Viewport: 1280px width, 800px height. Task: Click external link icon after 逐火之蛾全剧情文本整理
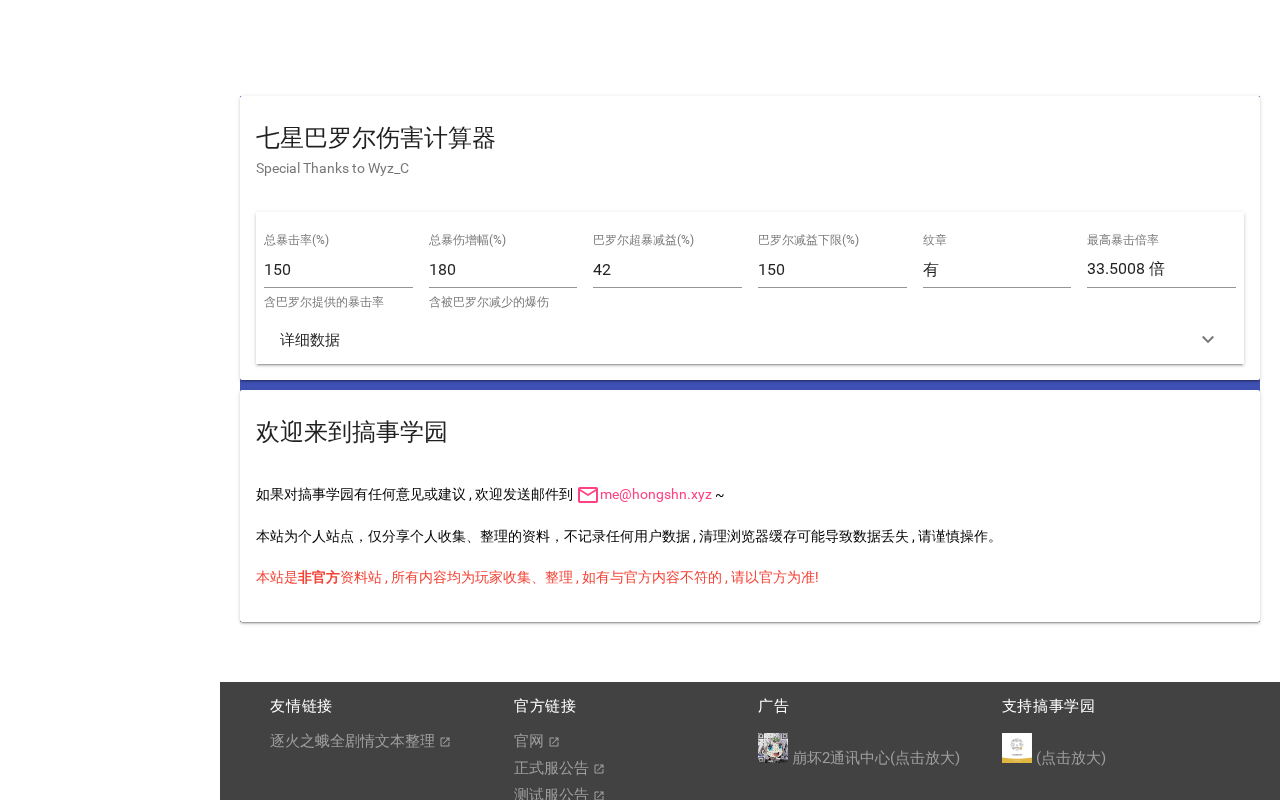tap(445, 742)
